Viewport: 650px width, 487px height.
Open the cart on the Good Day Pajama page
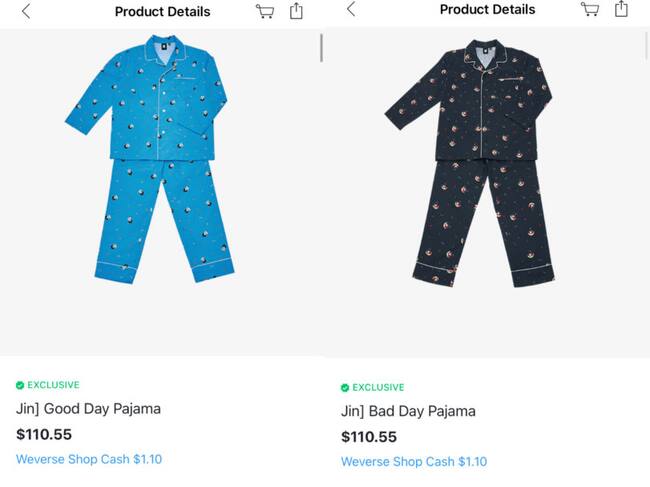pyautogui.click(x=265, y=11)
